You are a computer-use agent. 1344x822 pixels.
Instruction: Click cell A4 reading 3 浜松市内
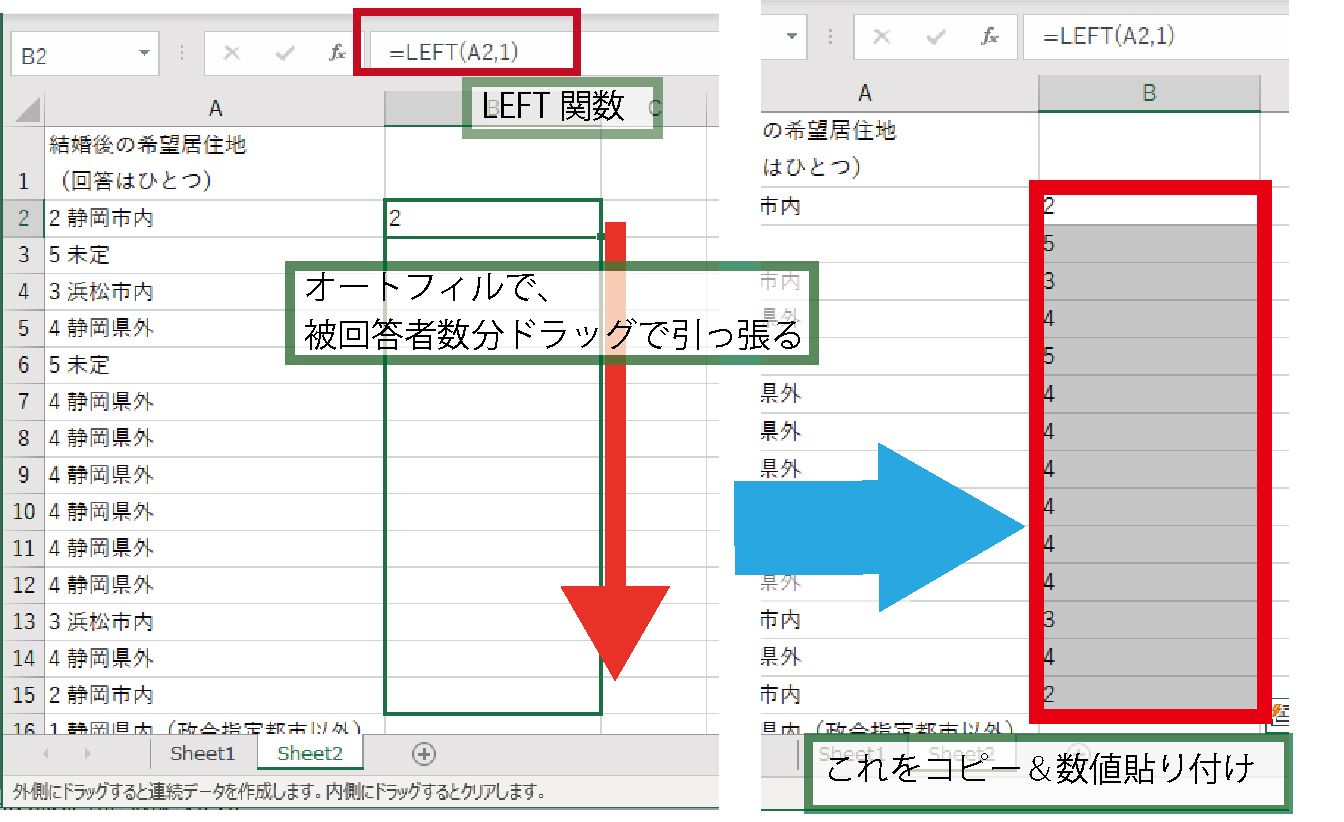[214, 292]
